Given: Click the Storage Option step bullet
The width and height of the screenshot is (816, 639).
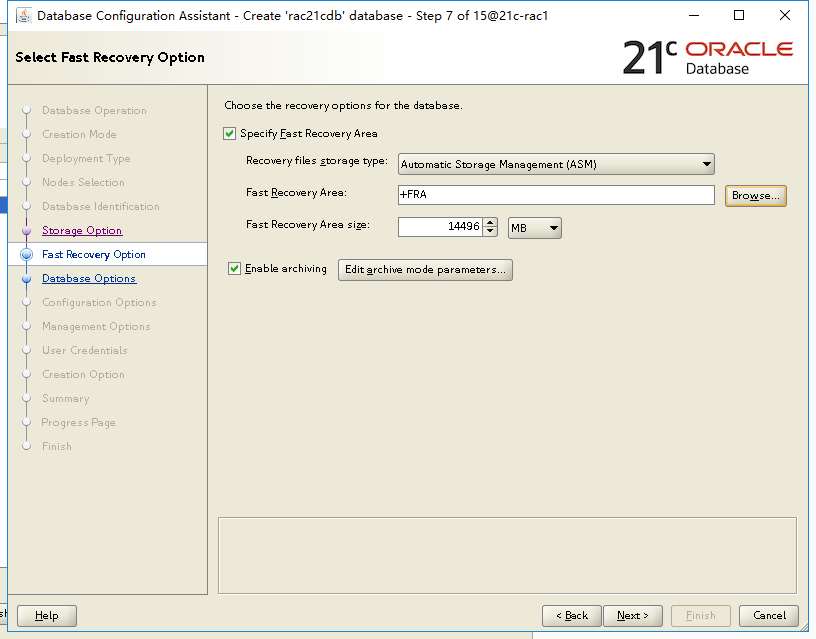Looking at the screenshot, I should tap(27, 231).
